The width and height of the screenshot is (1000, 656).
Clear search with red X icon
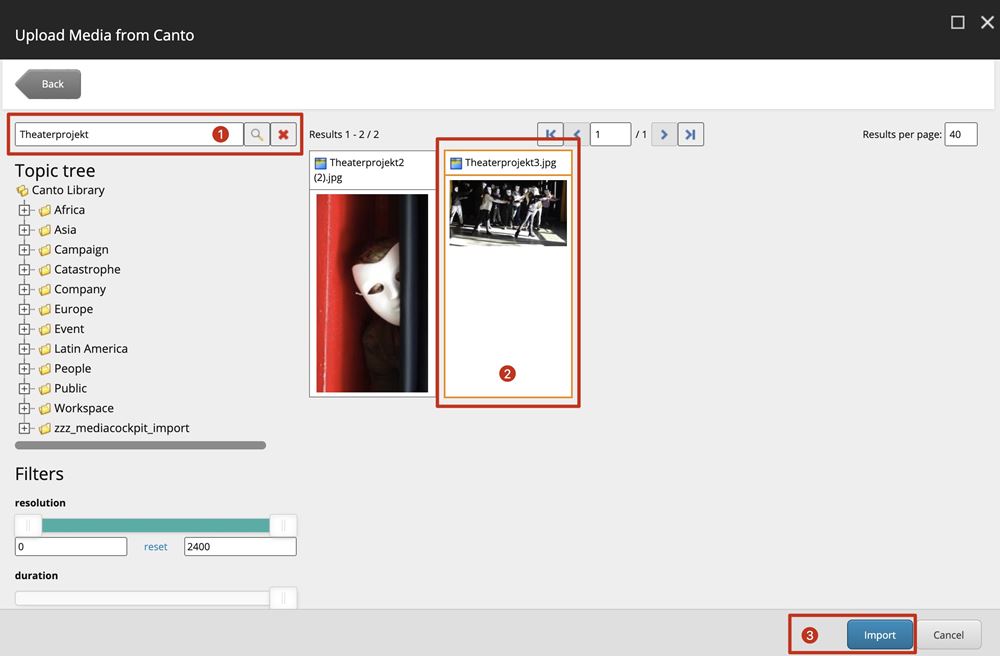284,134
